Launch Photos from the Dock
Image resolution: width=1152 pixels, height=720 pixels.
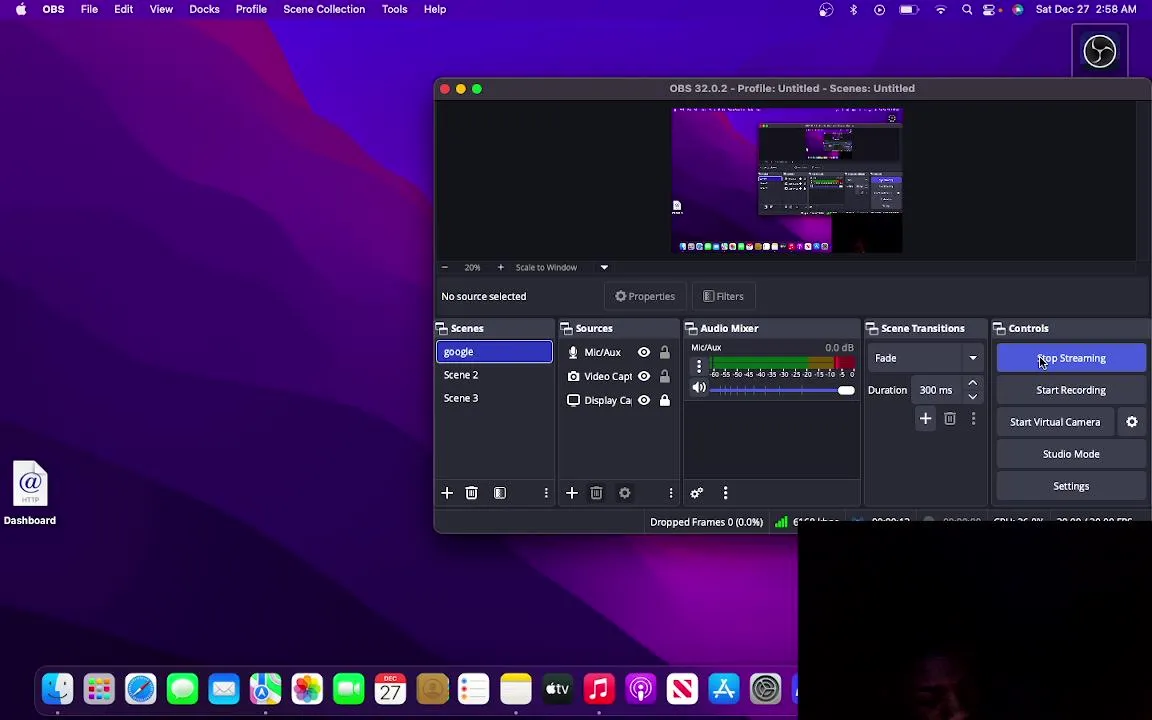[307, 689]
